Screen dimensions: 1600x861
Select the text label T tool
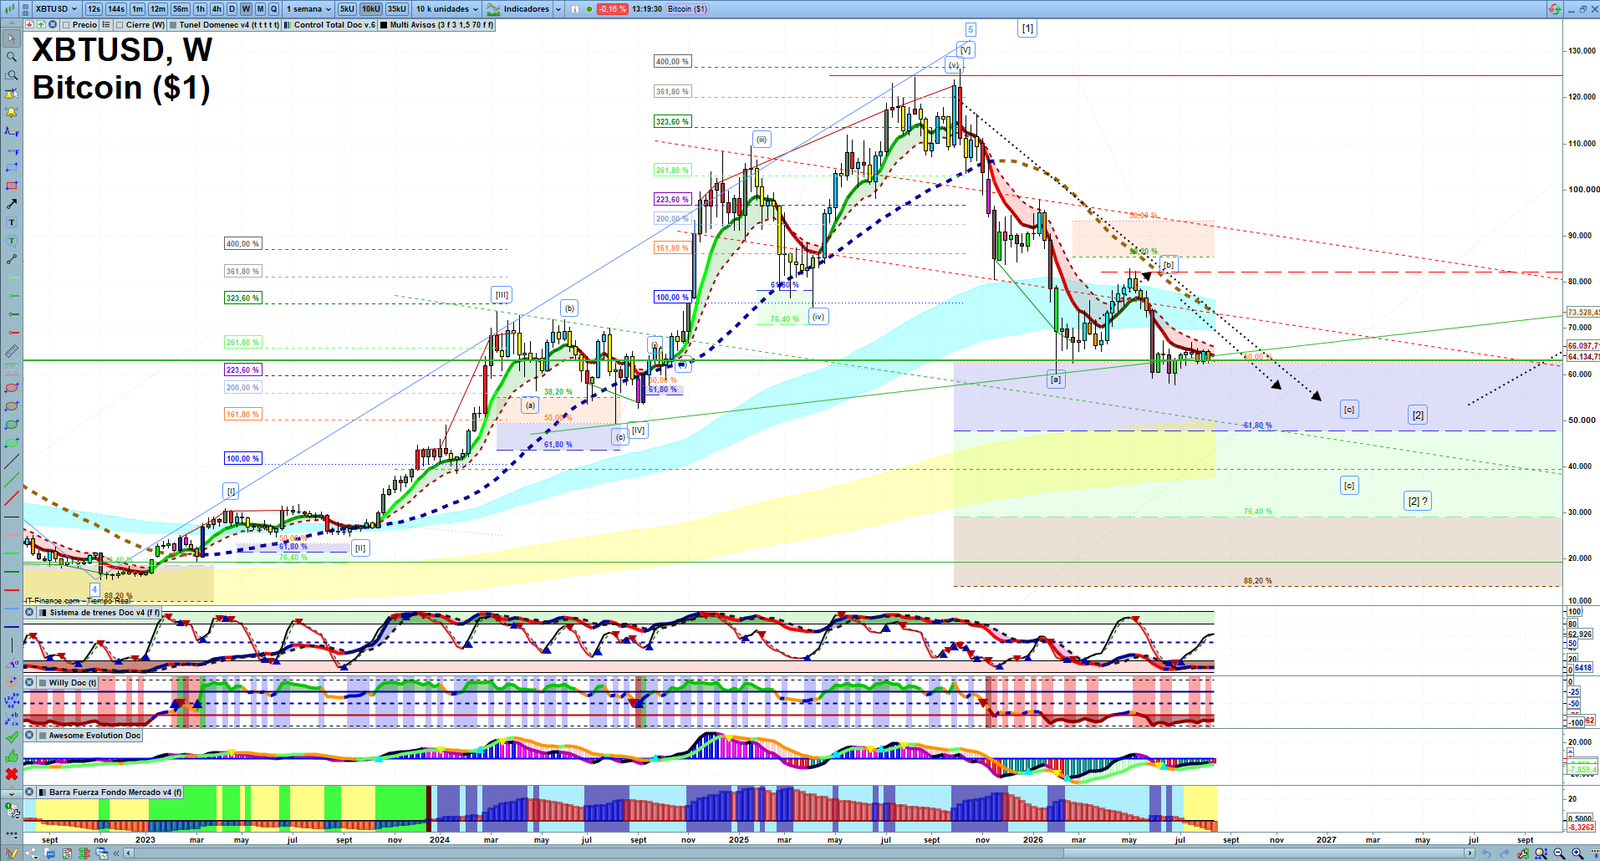(12, 222)
